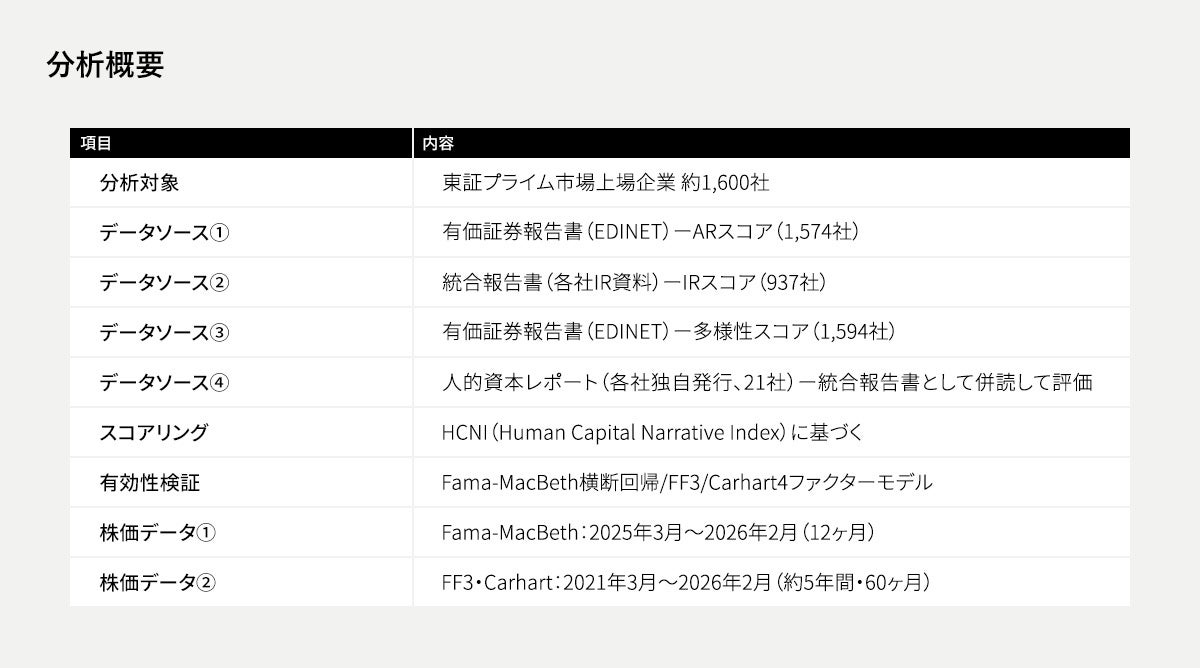Screen dimensions: 1200x668
Task: Click the 東証プライム市場上場企業 約1,600社 cell
Action: pyautogui.click(x=605, y=183)
